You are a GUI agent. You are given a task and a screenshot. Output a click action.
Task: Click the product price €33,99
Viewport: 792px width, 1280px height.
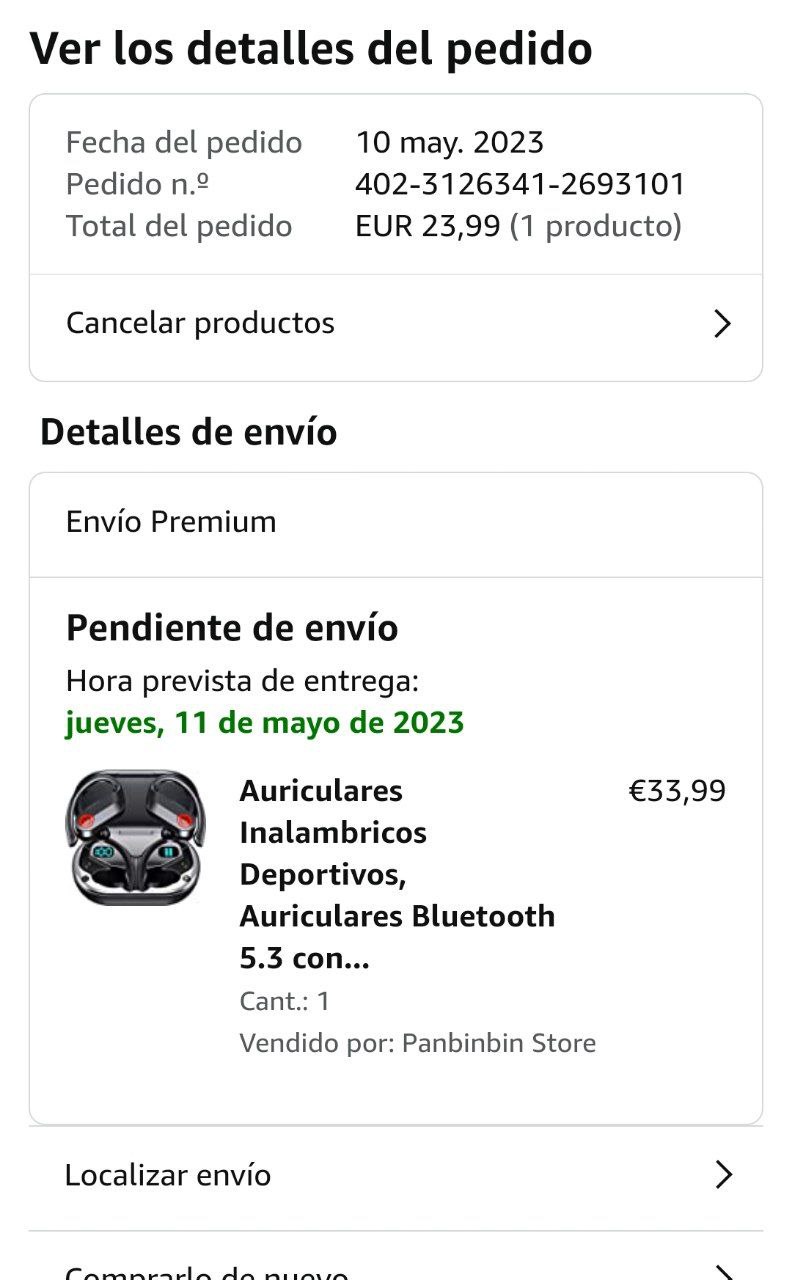(676, 791)
